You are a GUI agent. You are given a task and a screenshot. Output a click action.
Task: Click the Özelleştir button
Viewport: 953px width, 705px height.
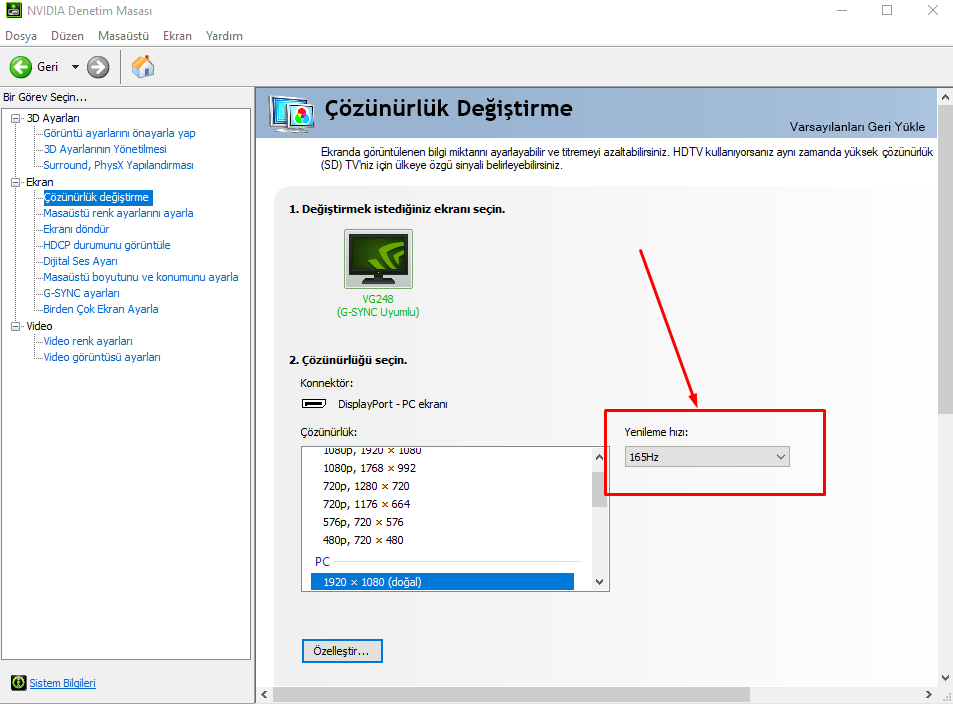point(342,651)
